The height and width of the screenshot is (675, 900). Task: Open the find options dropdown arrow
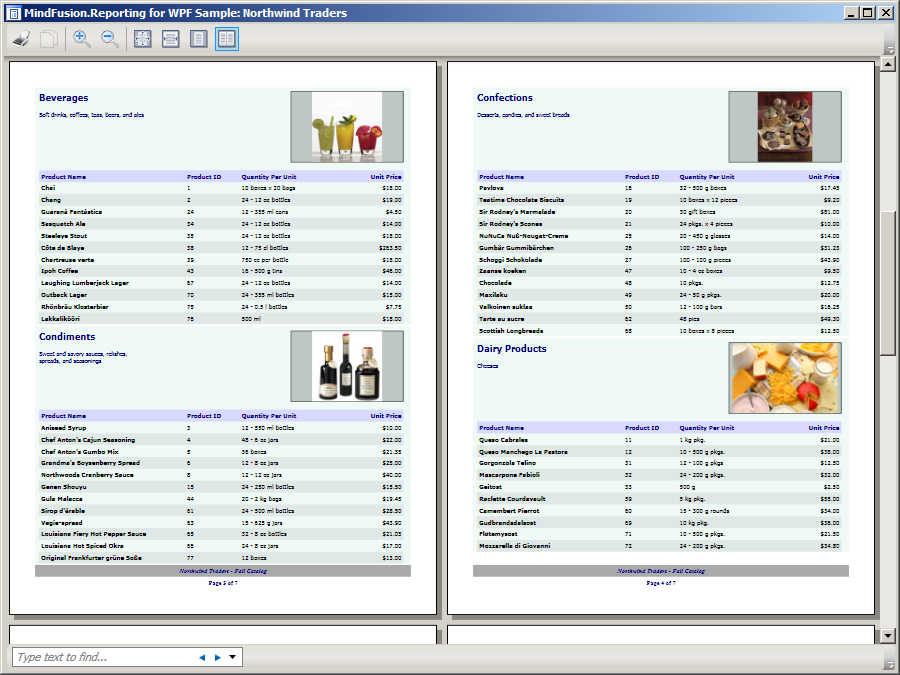[233, 657]
